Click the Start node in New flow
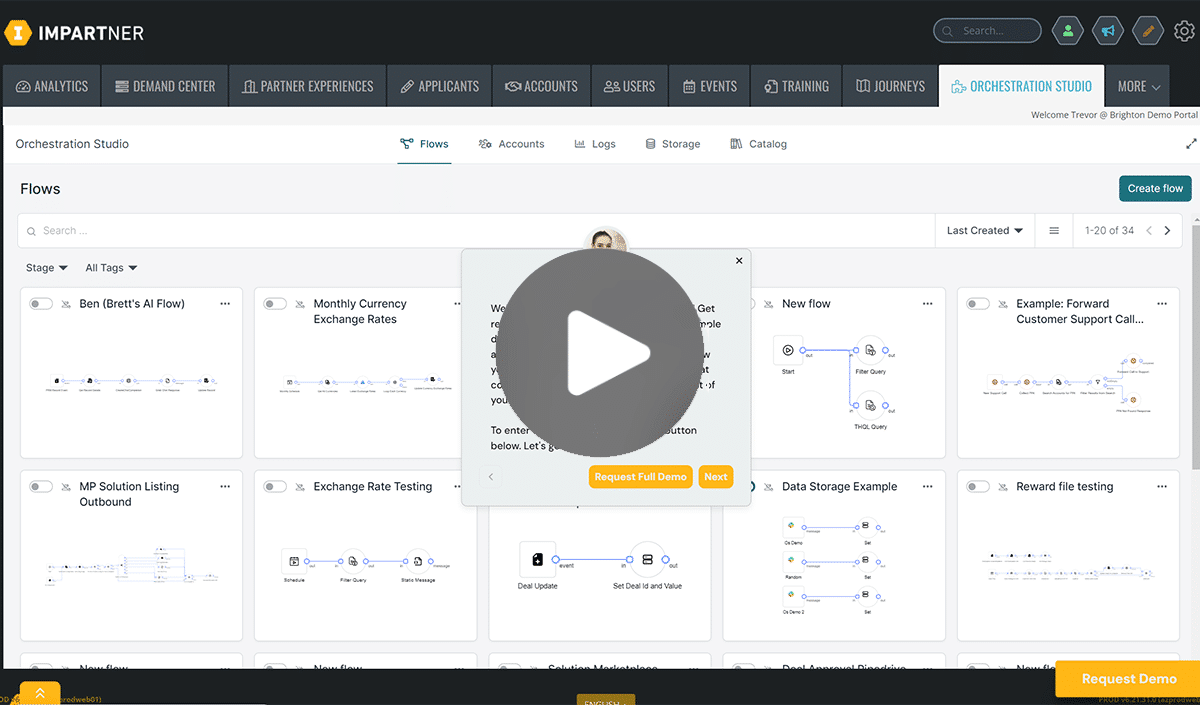 pos(788,351)
